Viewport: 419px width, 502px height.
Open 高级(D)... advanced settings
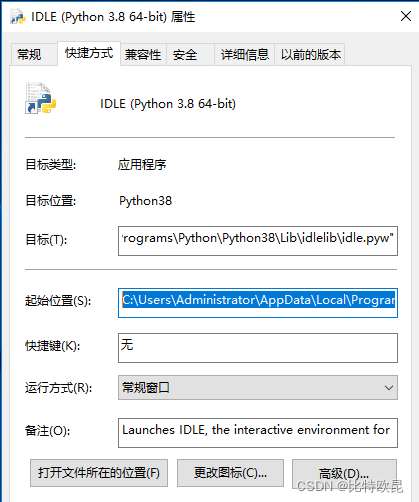tap(344, 473)
